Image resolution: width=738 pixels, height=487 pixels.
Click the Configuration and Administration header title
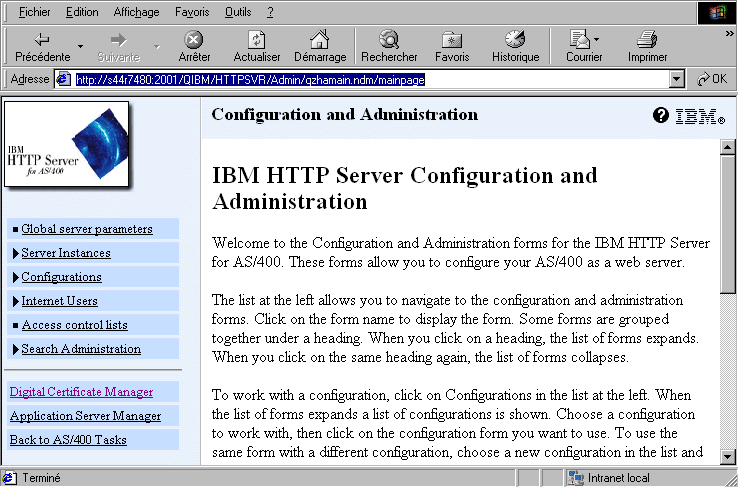pyautogui.click(x=345, y=114)
